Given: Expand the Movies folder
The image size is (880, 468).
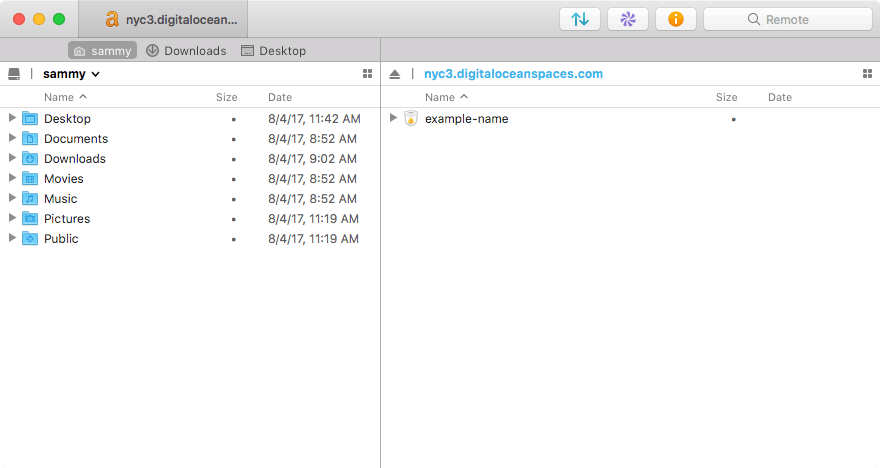Looking at the screenshot, I should pyautogui.click(x=12, y=178).
